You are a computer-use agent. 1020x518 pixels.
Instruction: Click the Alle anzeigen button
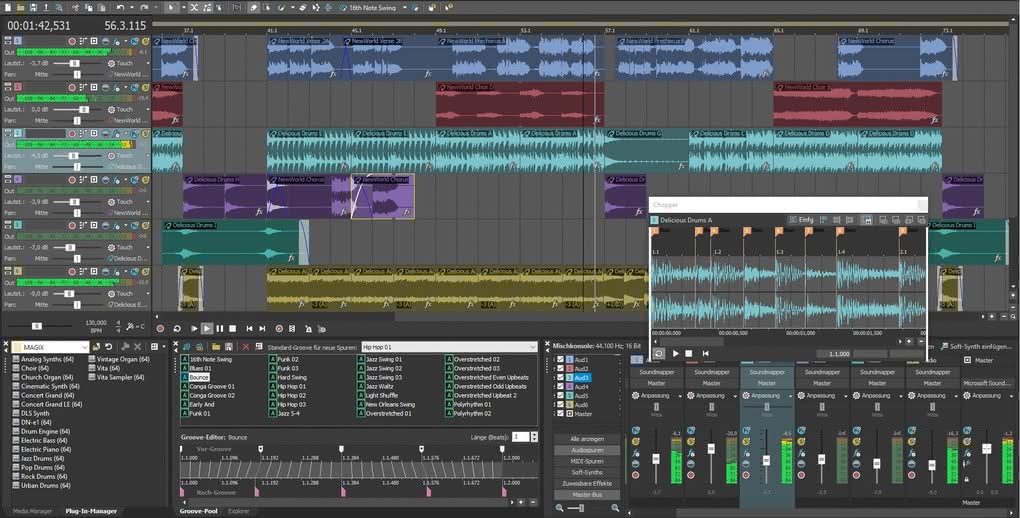(x=587, y=439)
